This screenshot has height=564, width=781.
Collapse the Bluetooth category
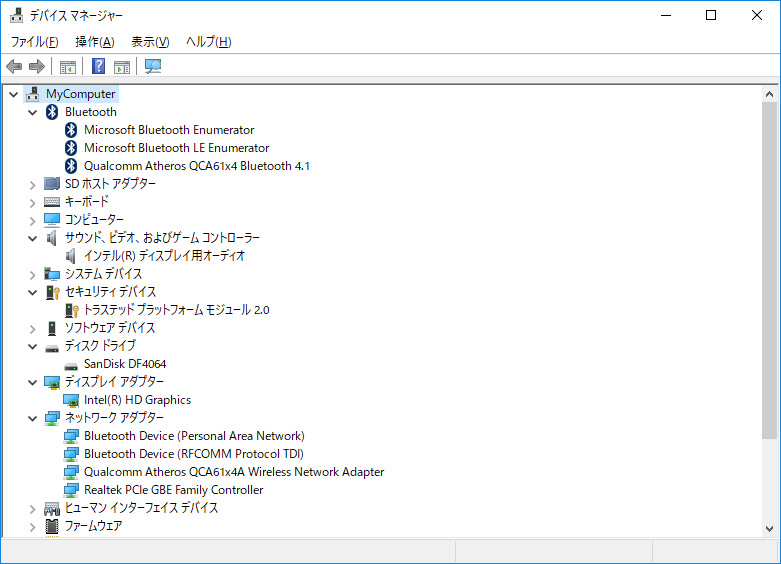pos(33,113)
